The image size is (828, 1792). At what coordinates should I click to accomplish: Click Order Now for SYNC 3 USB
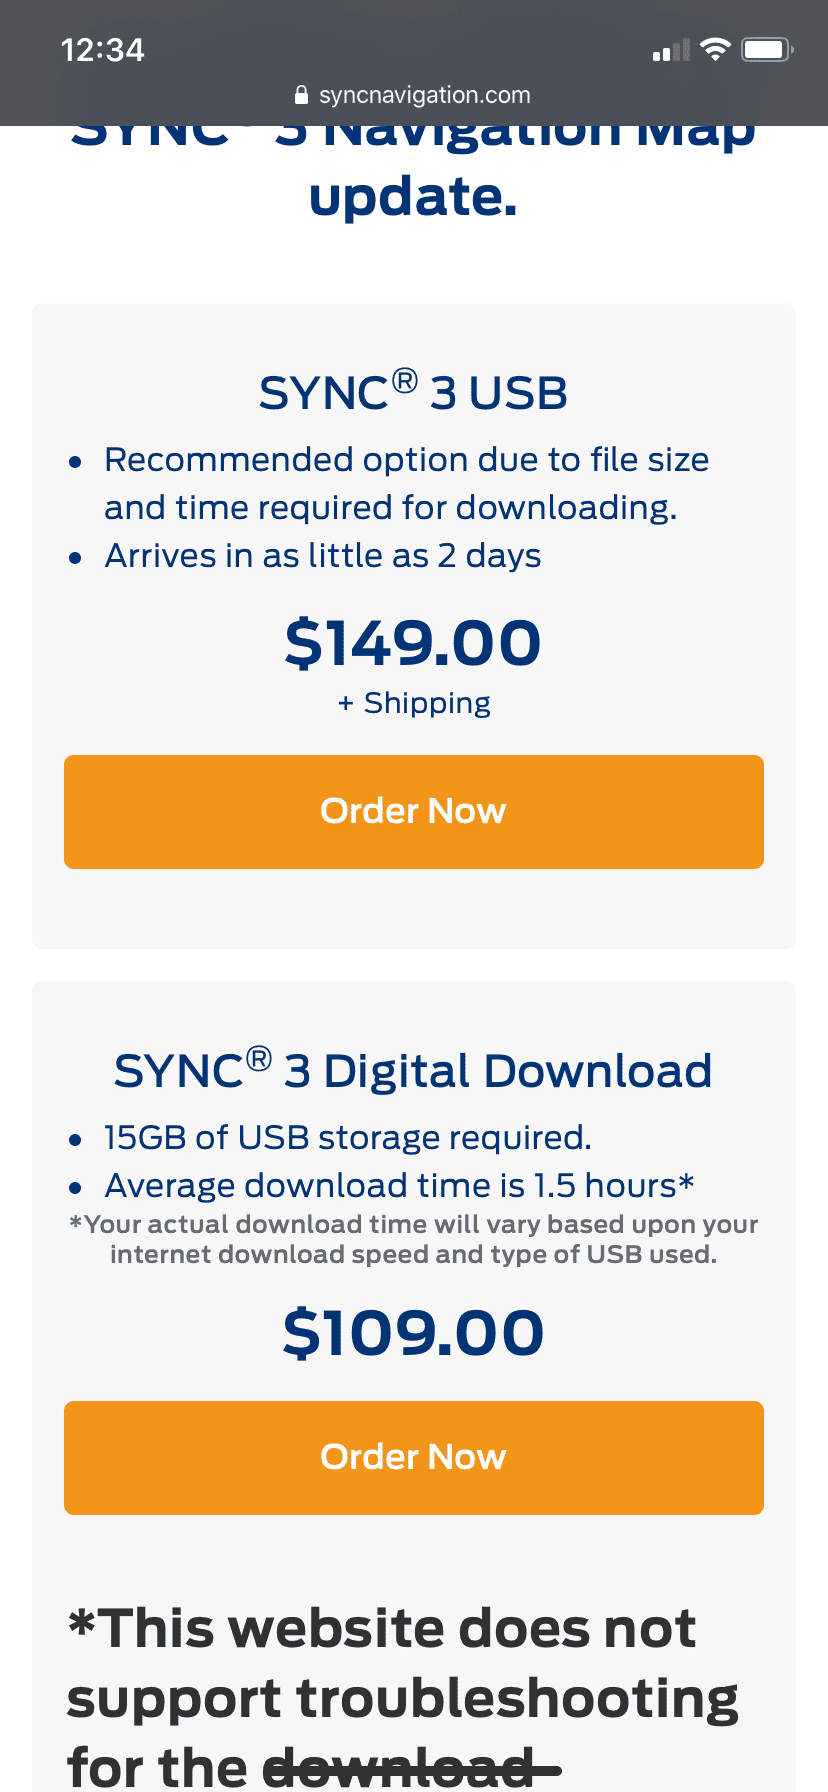(x=414, y=811)
